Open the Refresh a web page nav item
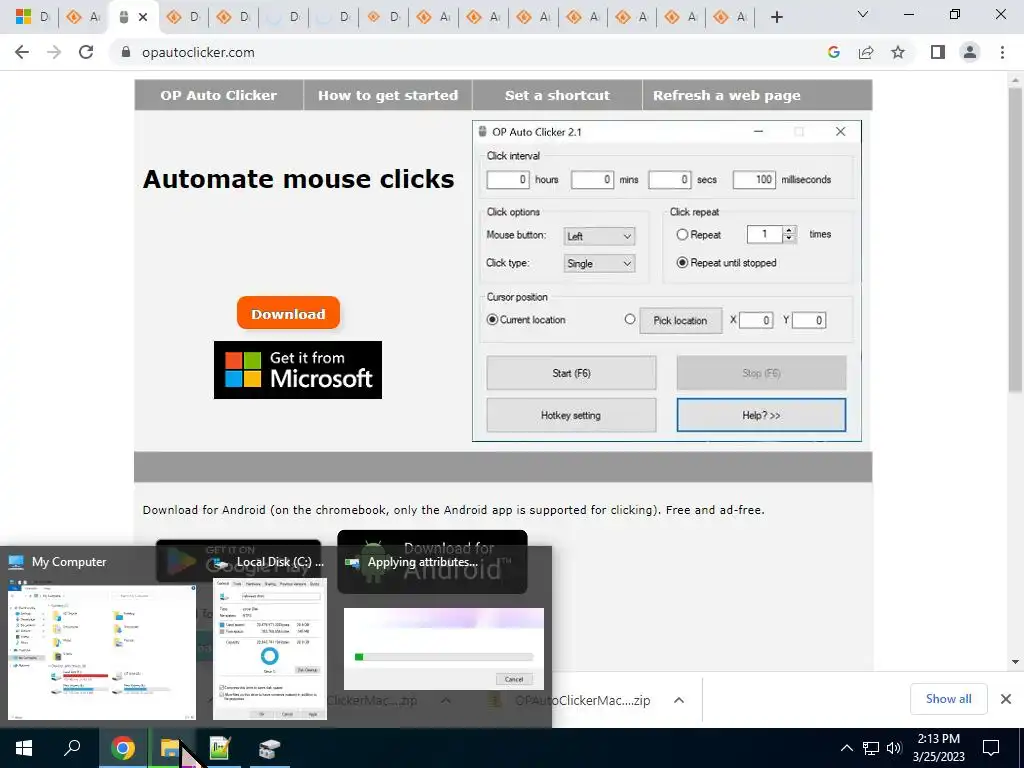 pos(727,95)
